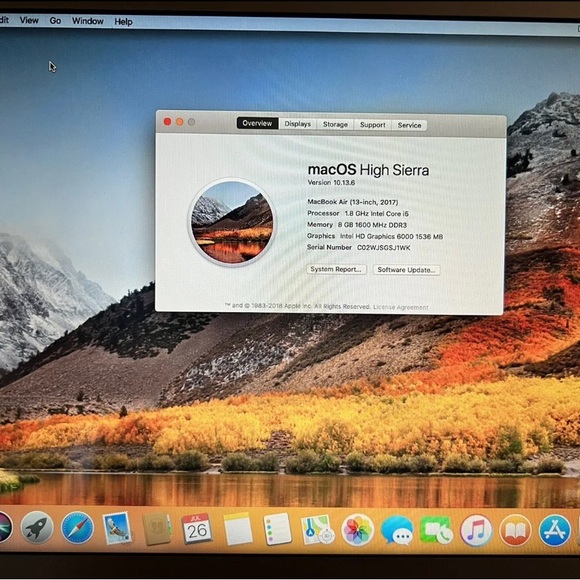Click the macOS High Sierra heading
This screenshot has height=580, width=580.
coord(368,170)
